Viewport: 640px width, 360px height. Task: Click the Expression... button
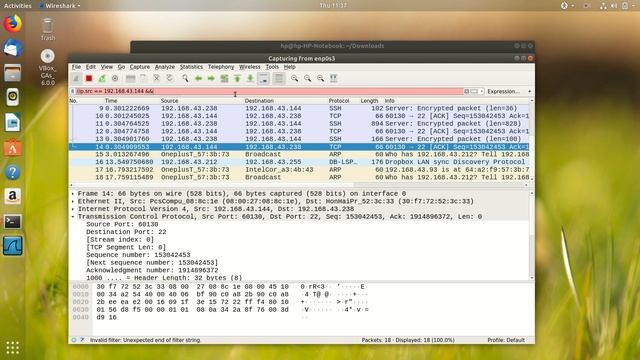504,91
